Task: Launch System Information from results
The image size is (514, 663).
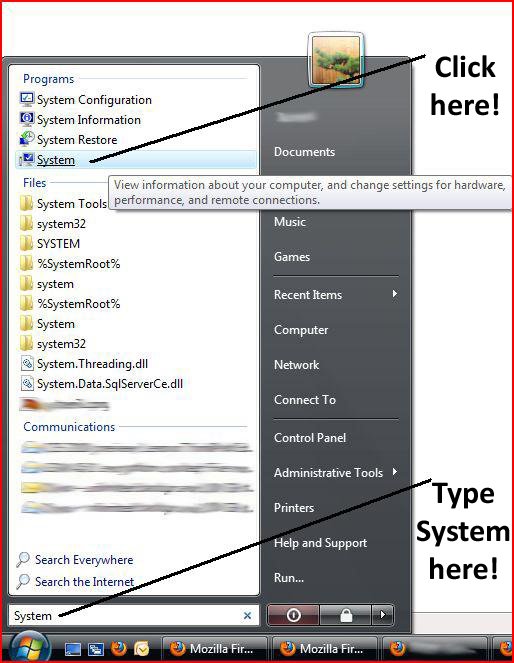Action: [x=80, y=120]
